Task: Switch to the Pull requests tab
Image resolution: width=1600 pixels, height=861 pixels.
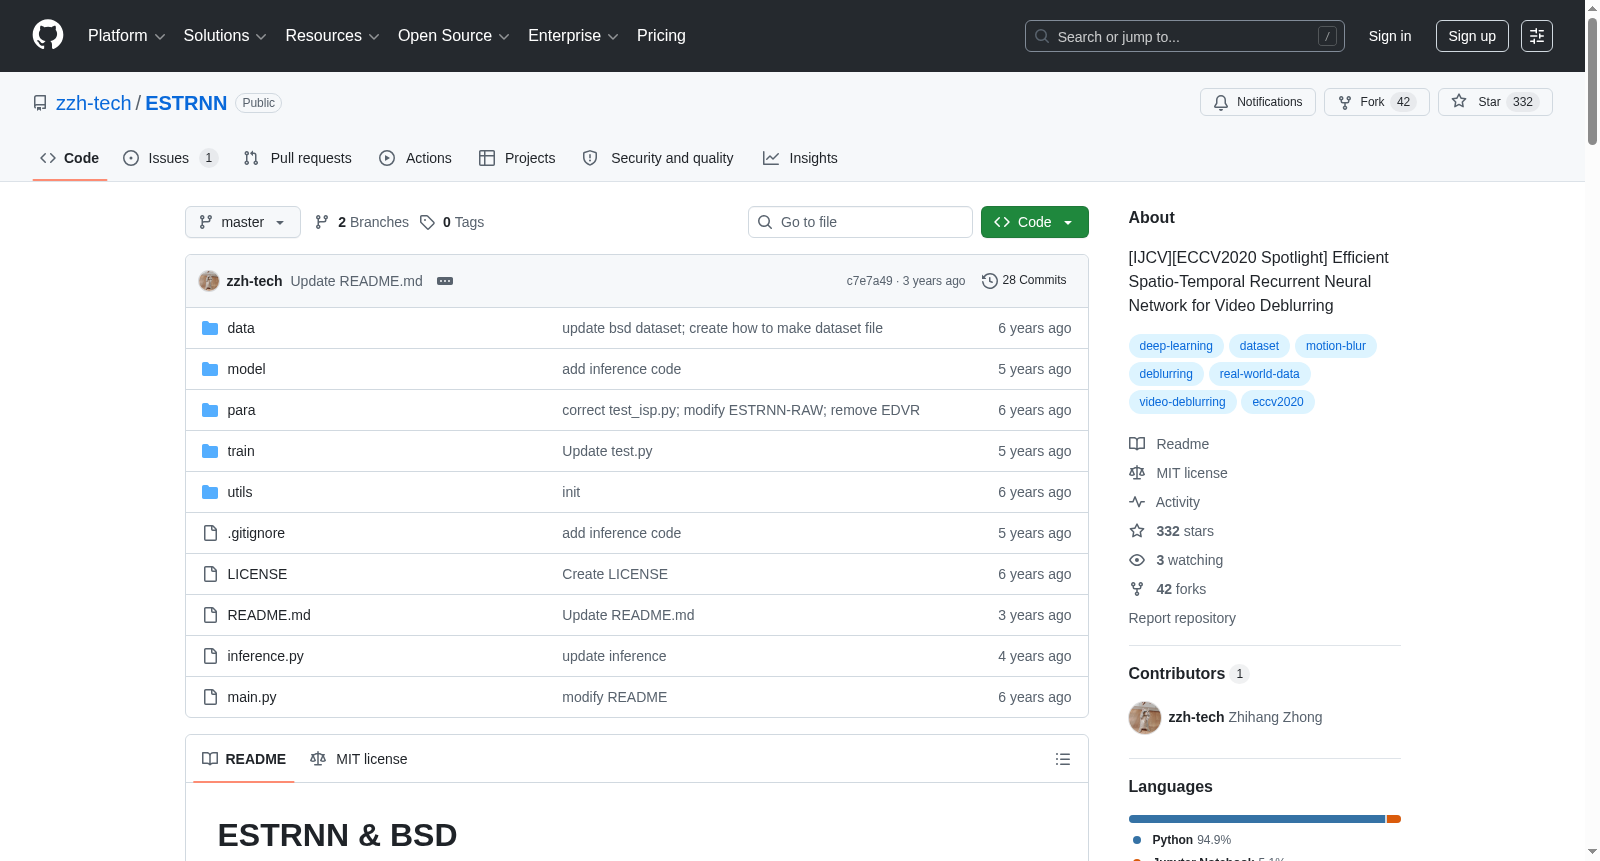Action: pos(298,158)
